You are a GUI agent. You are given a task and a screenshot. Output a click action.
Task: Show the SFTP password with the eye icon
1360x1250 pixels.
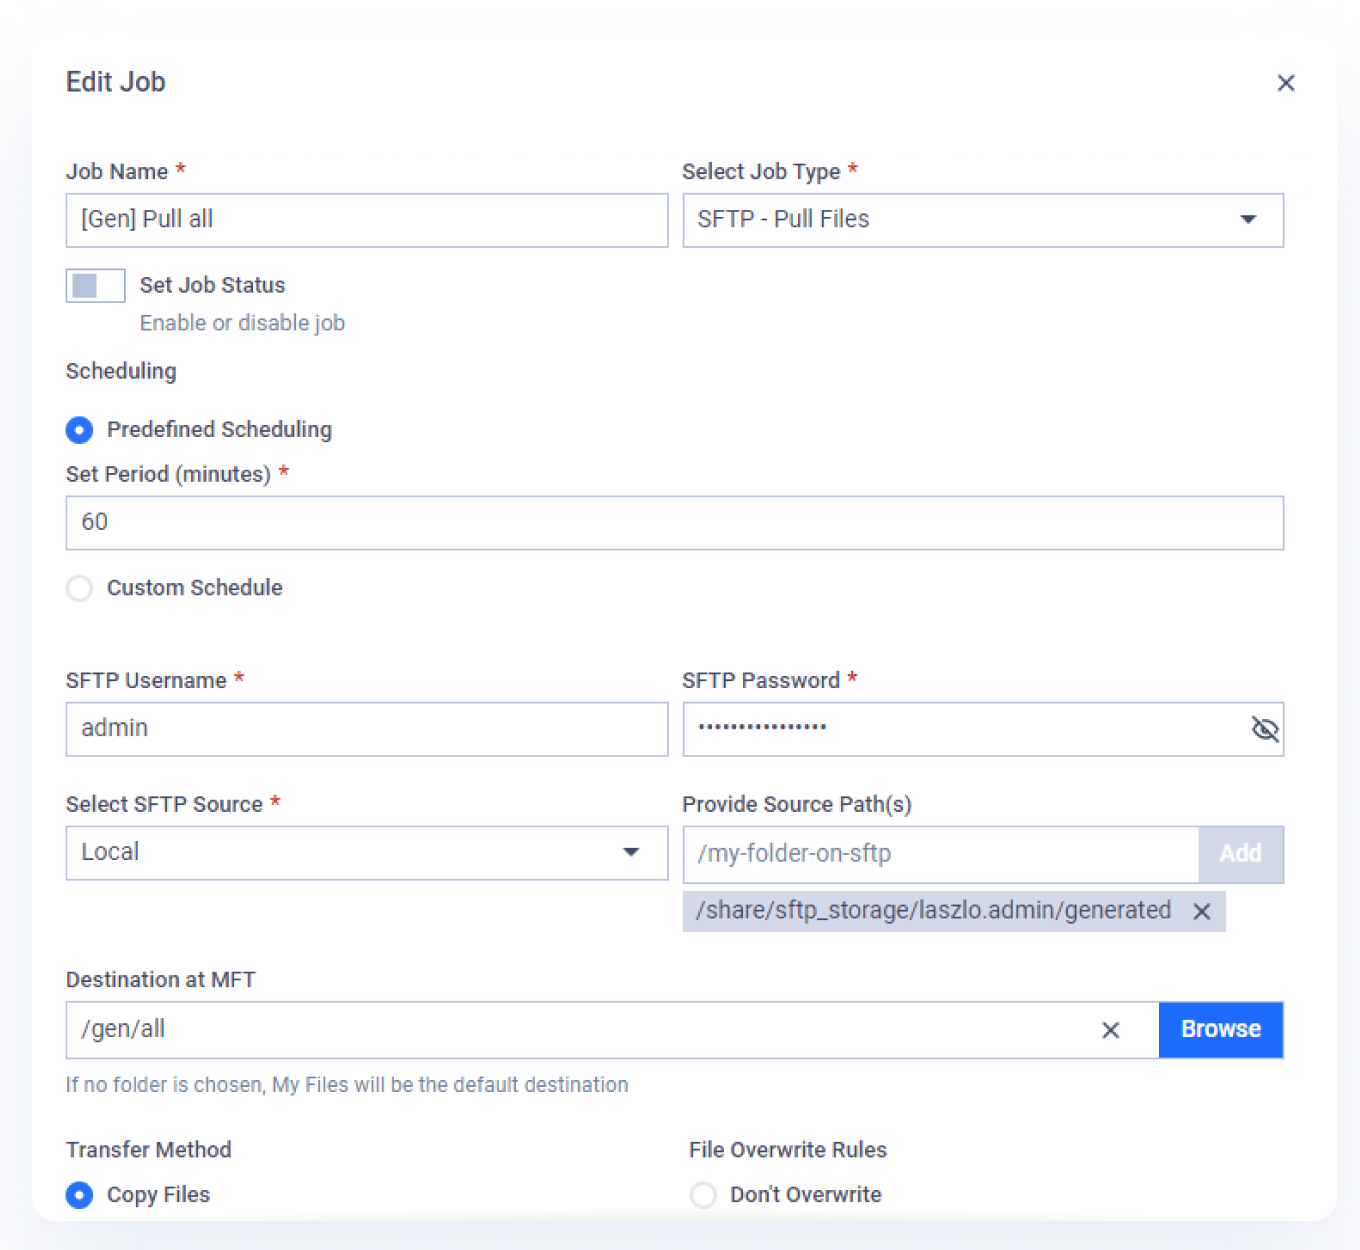coord(1265,729)
